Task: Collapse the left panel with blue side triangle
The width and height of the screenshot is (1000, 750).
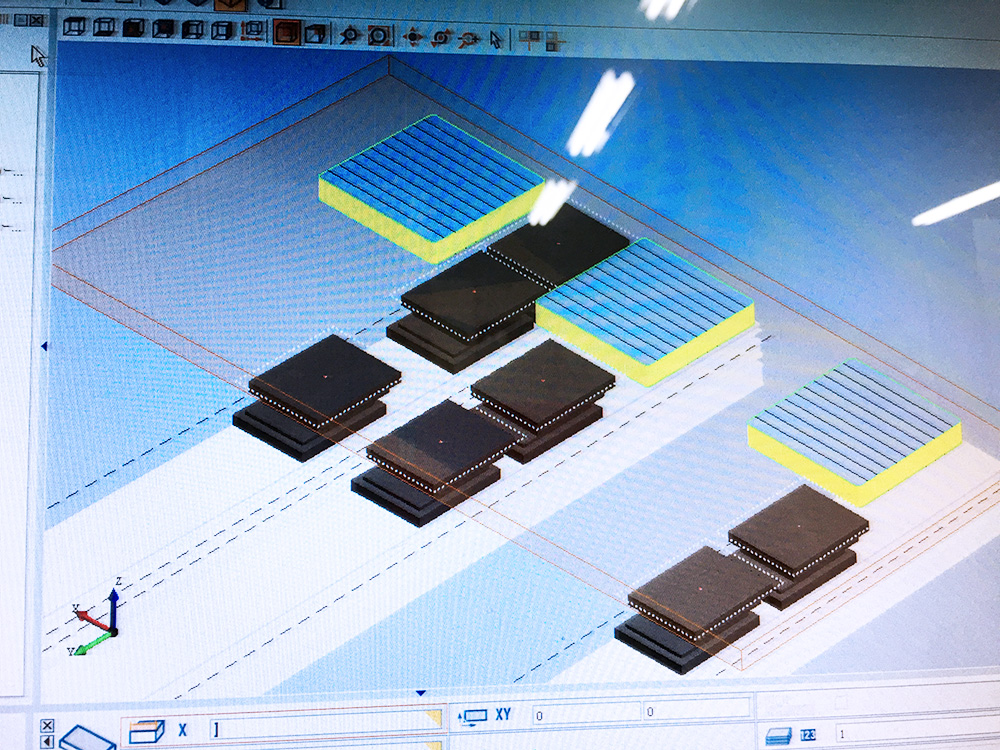Action: click(x=44, y=346)
